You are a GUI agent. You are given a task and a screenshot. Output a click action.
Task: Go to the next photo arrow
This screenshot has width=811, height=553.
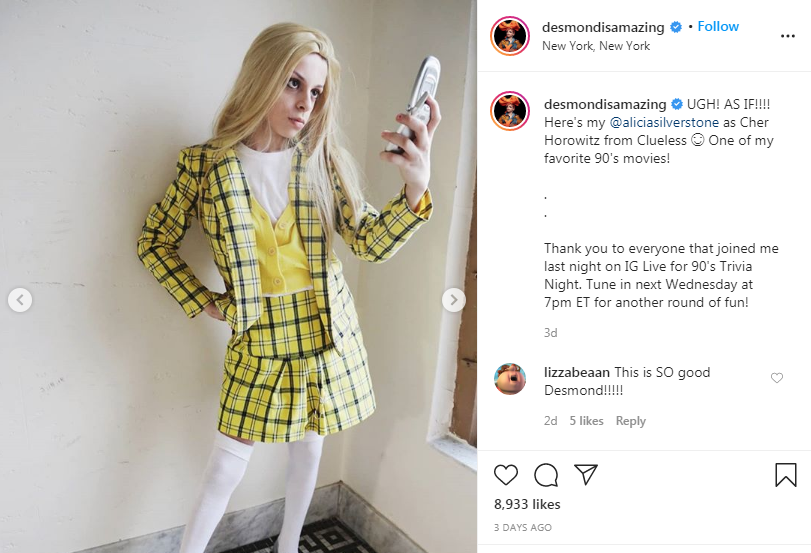[x=454, y=300]
